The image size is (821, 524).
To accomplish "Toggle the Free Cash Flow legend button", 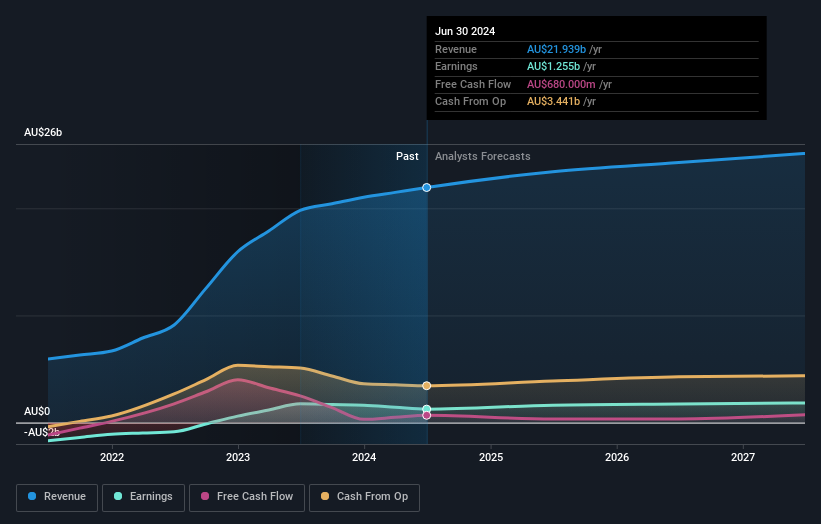I will pyautogui.click(x=247, y=497).
